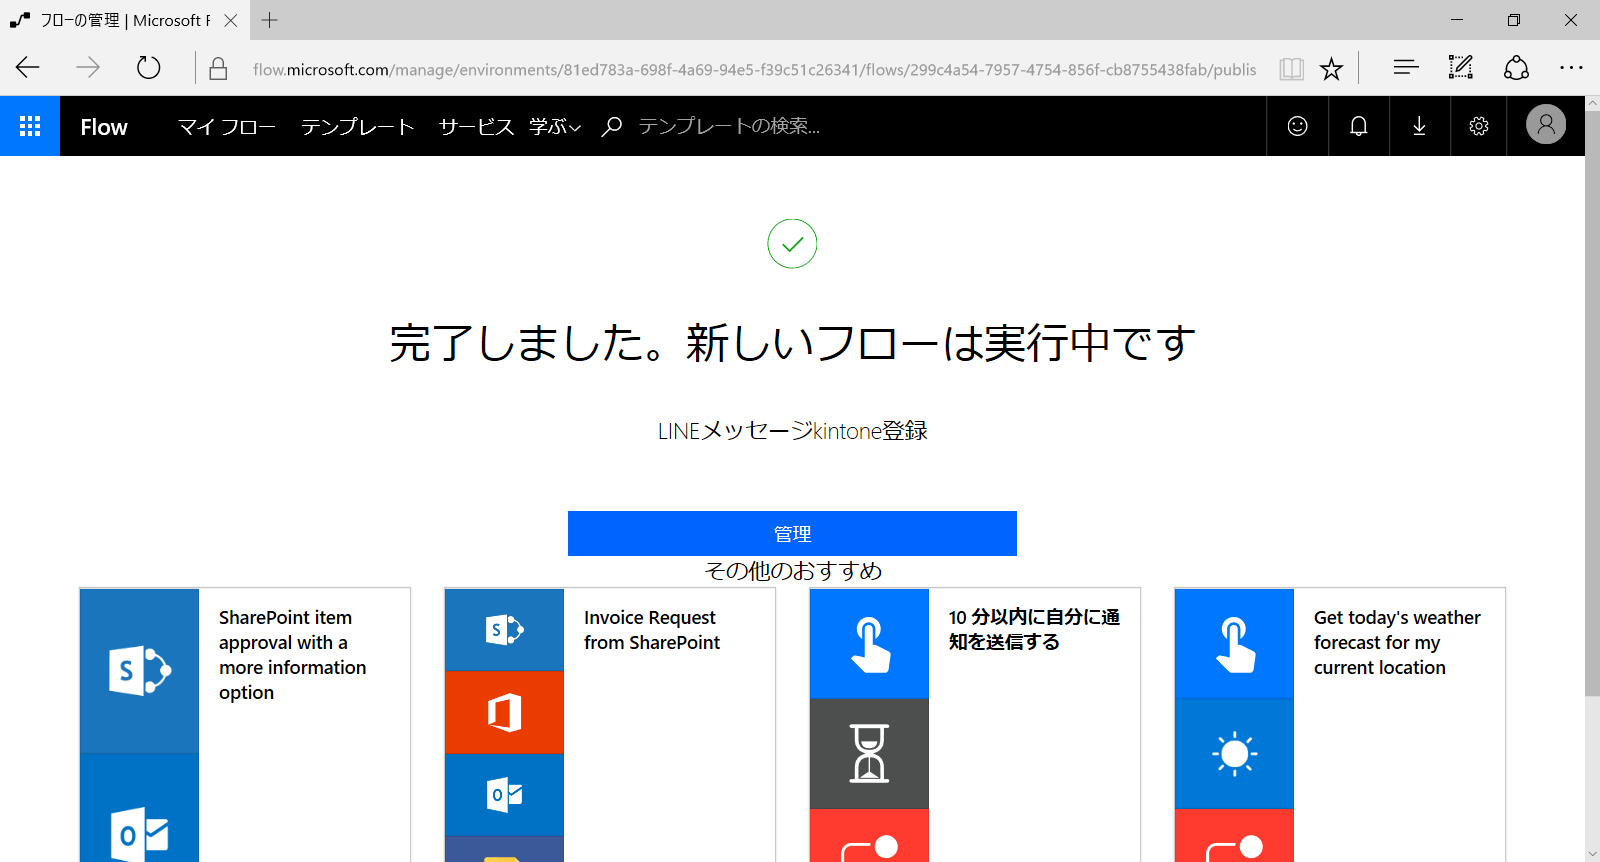Image resolution: width=1600 pixels, height=862 pixels.
Task: Click the sun weather icon
Action: (x=1234, y=754)
